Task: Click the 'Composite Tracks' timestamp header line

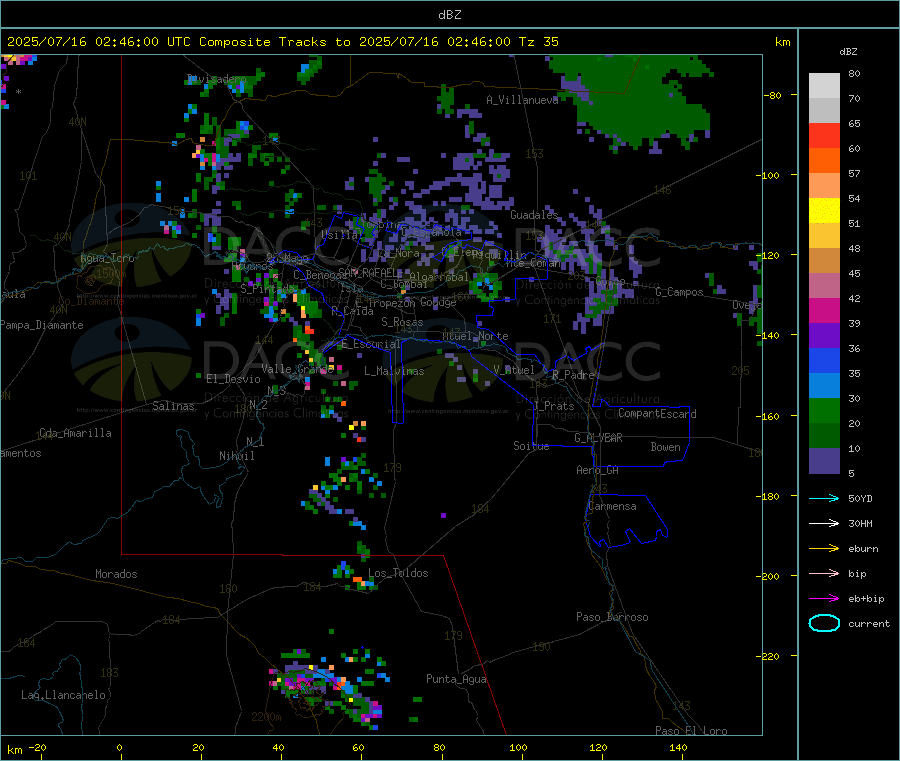Action: [x=283, y=42]
